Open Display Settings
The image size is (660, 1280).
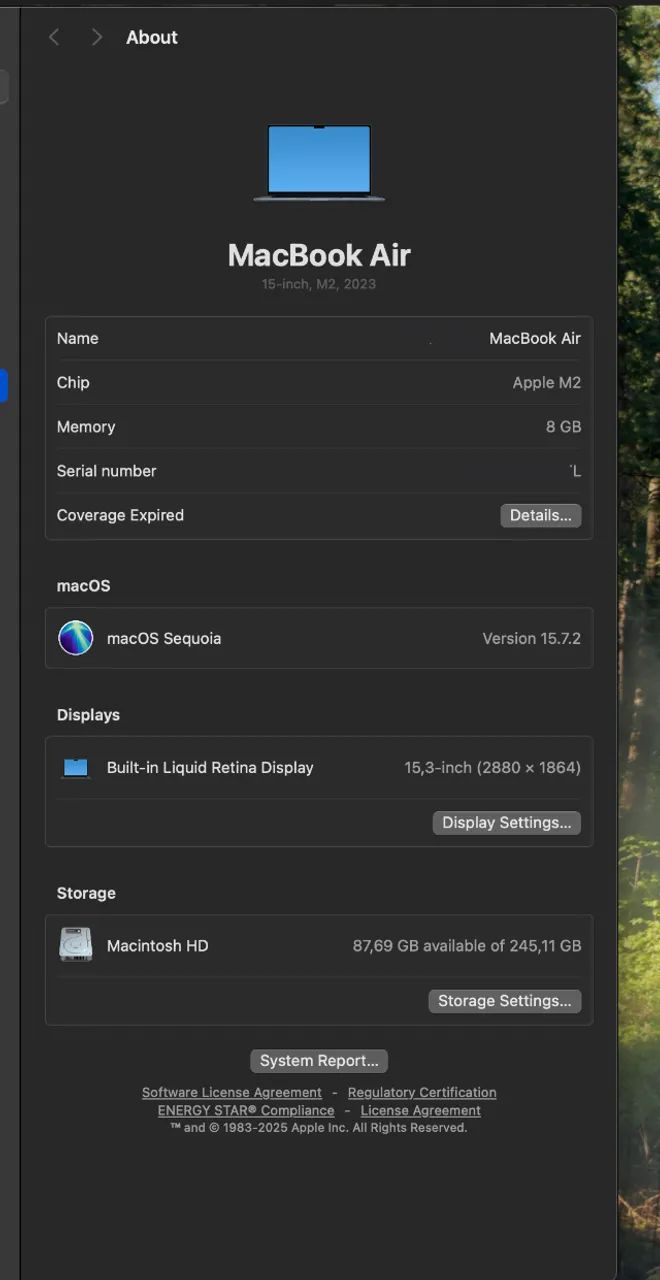(506, 822)
